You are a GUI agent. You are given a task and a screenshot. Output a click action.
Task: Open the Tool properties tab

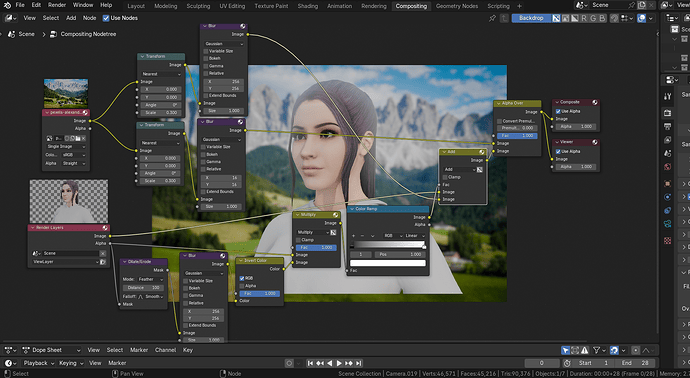tap(668, 96)
